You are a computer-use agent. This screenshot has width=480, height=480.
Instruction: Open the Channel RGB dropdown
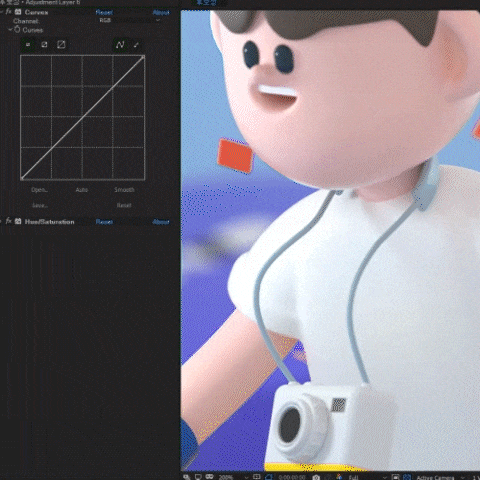point(129,20)
